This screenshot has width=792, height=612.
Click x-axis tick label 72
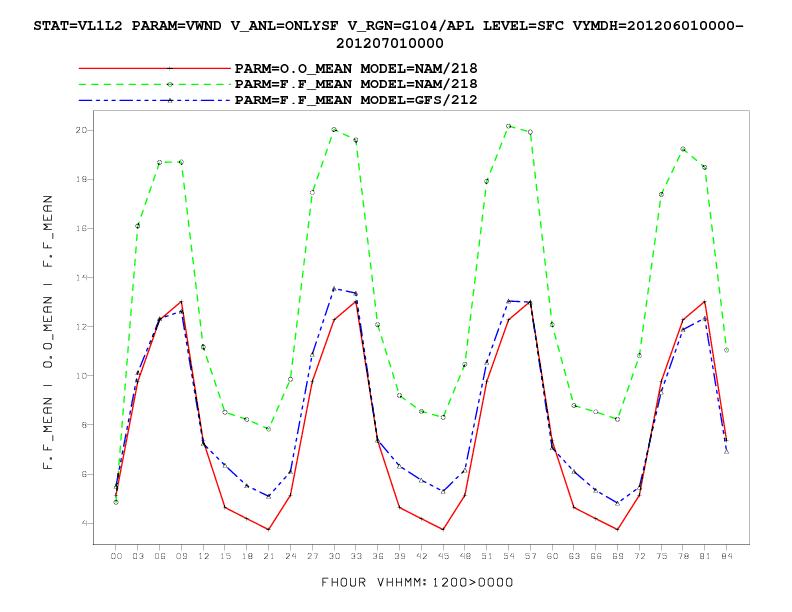(x=639, y=556)
